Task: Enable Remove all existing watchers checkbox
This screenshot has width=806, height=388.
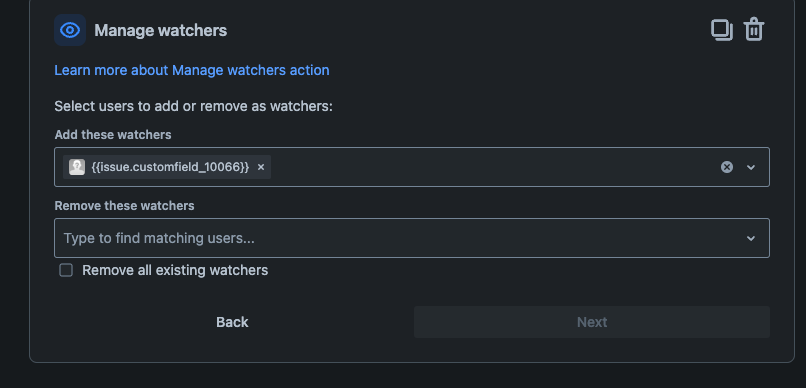Action: [x=66, y=270]
